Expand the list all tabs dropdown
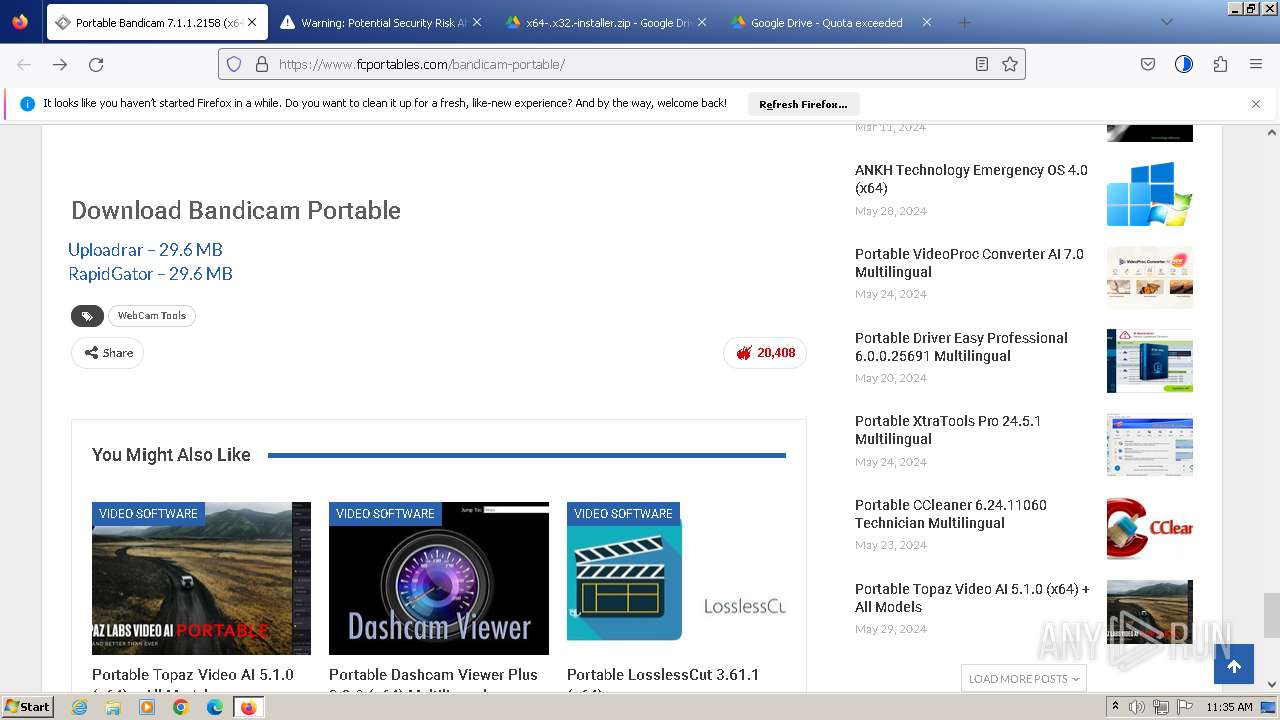The image size is (1280, 720). pyautogui.click(x=1166, y=22)
